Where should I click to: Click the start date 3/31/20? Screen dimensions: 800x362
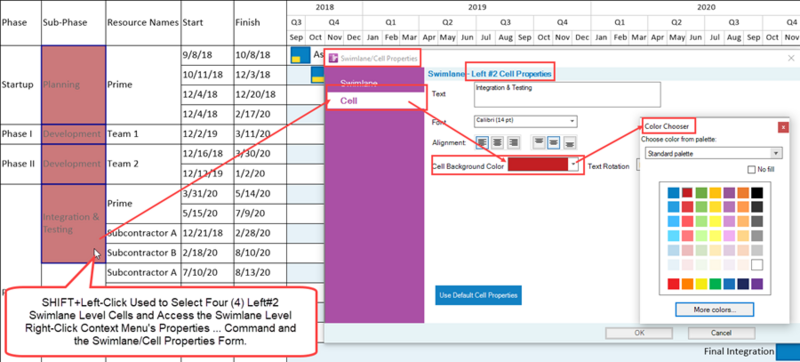tap(208, 194)
